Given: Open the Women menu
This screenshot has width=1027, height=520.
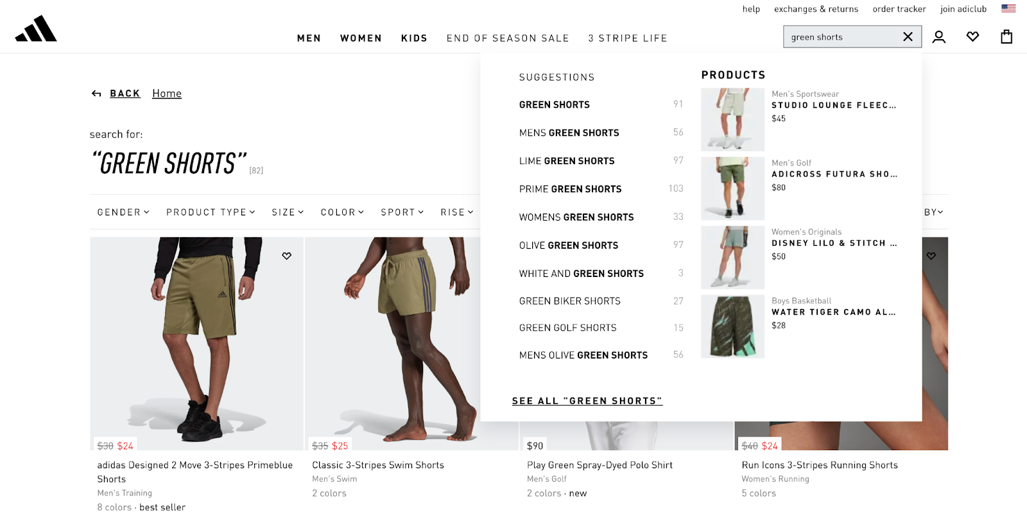Looking at the screenshot, I should [361, 38].
